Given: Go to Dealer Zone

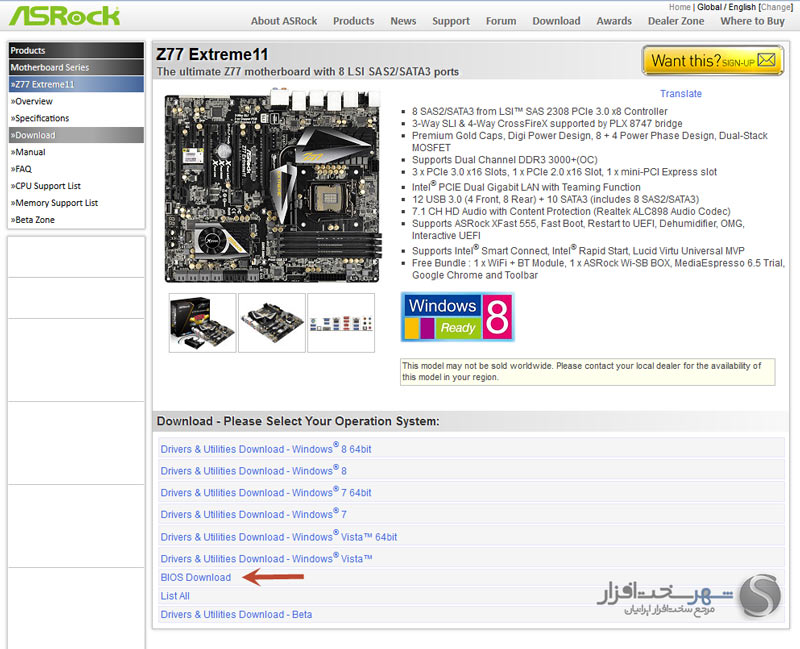Looking at the screenshot, I should pos(676,21).
